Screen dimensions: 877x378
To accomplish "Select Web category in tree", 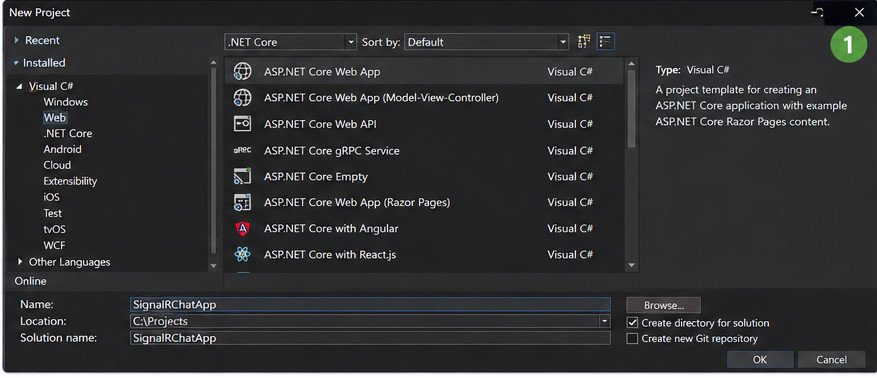I will (55, 117).
